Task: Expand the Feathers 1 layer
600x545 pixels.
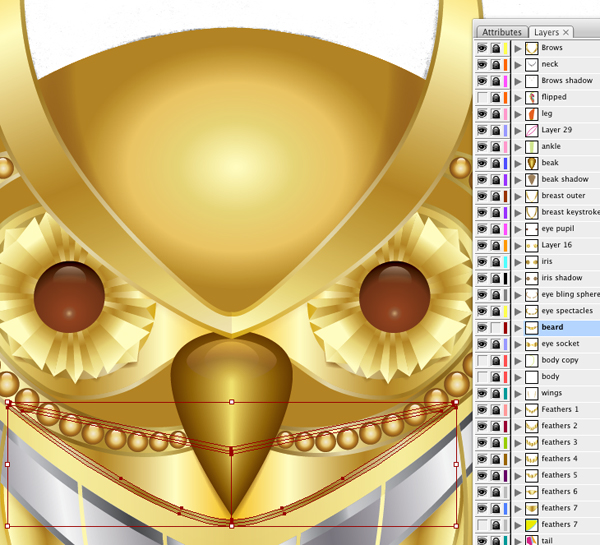Action: (x=518, y=410)
